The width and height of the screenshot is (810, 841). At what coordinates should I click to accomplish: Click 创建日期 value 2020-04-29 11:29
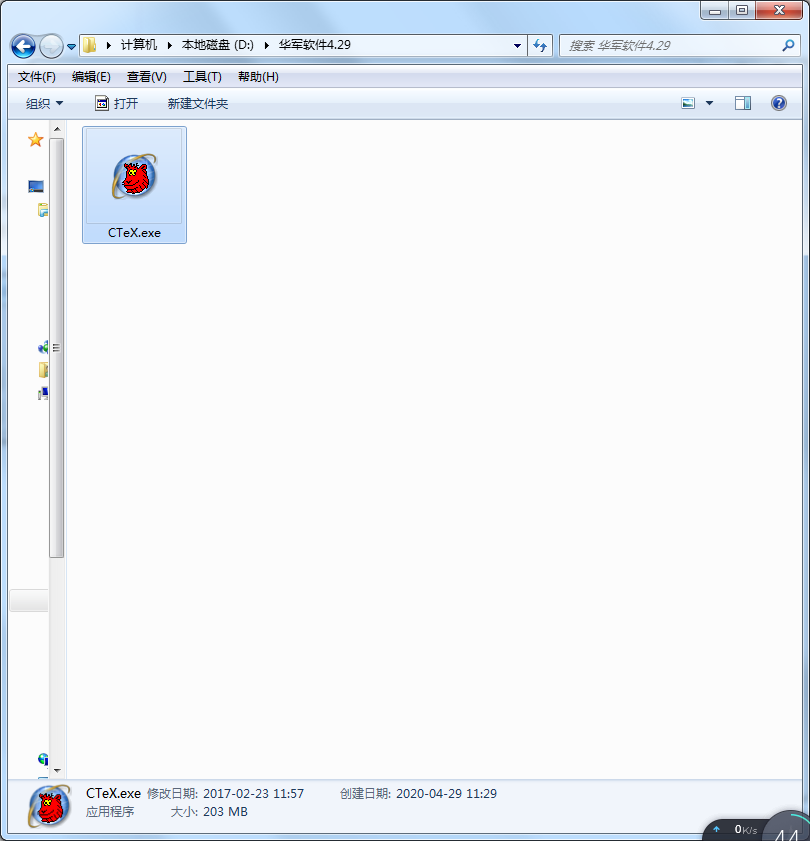446,794
